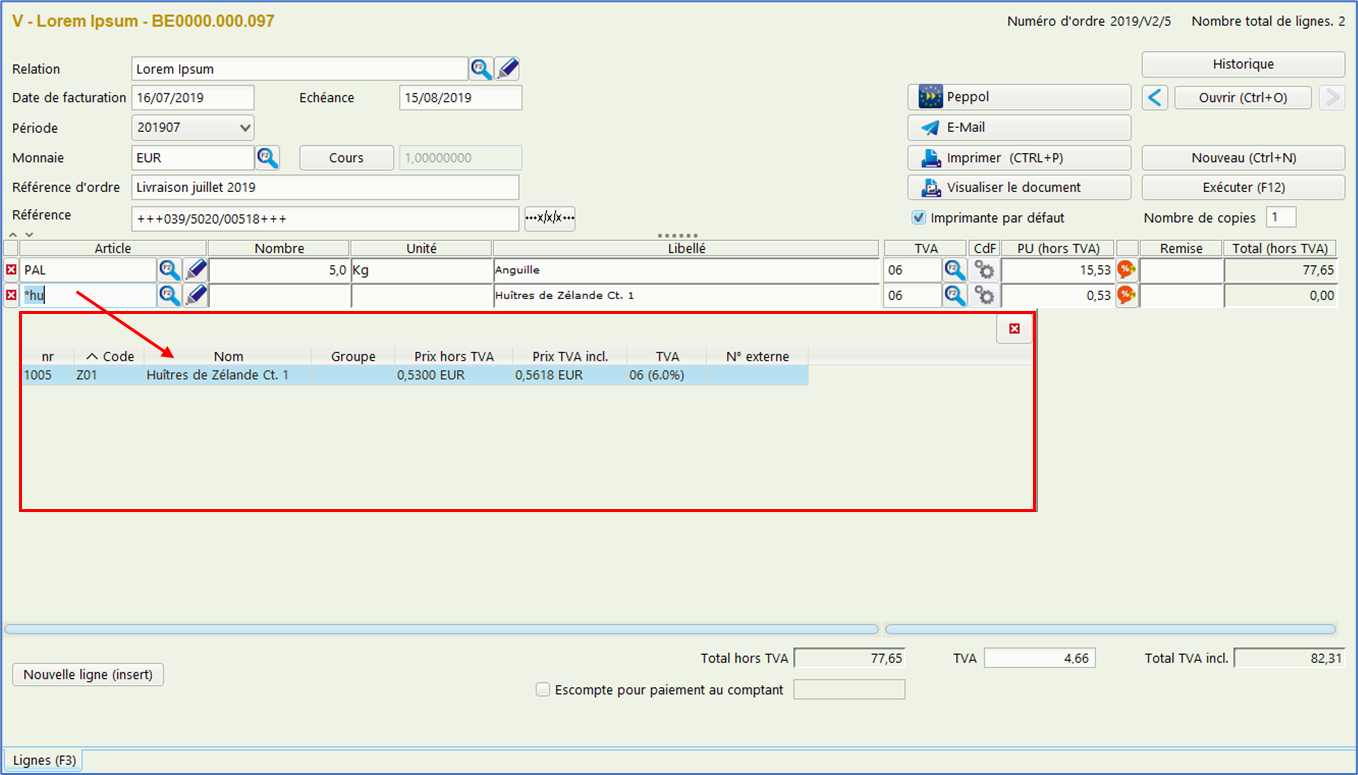Click Visualiser le document
Screen dimensions: 1358x775
[1019, 187]
